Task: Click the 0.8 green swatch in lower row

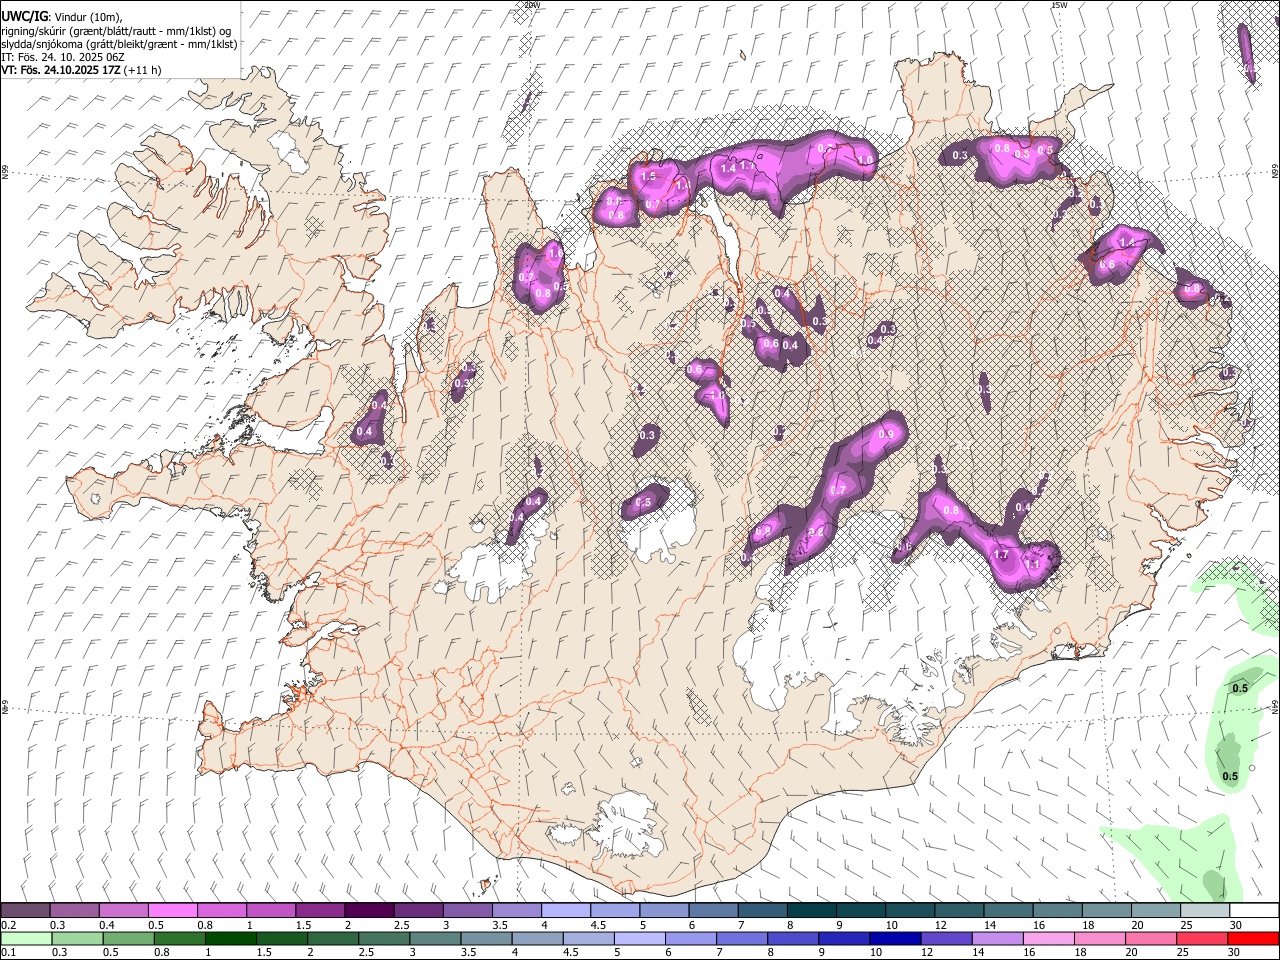Action: pos(180,938)
